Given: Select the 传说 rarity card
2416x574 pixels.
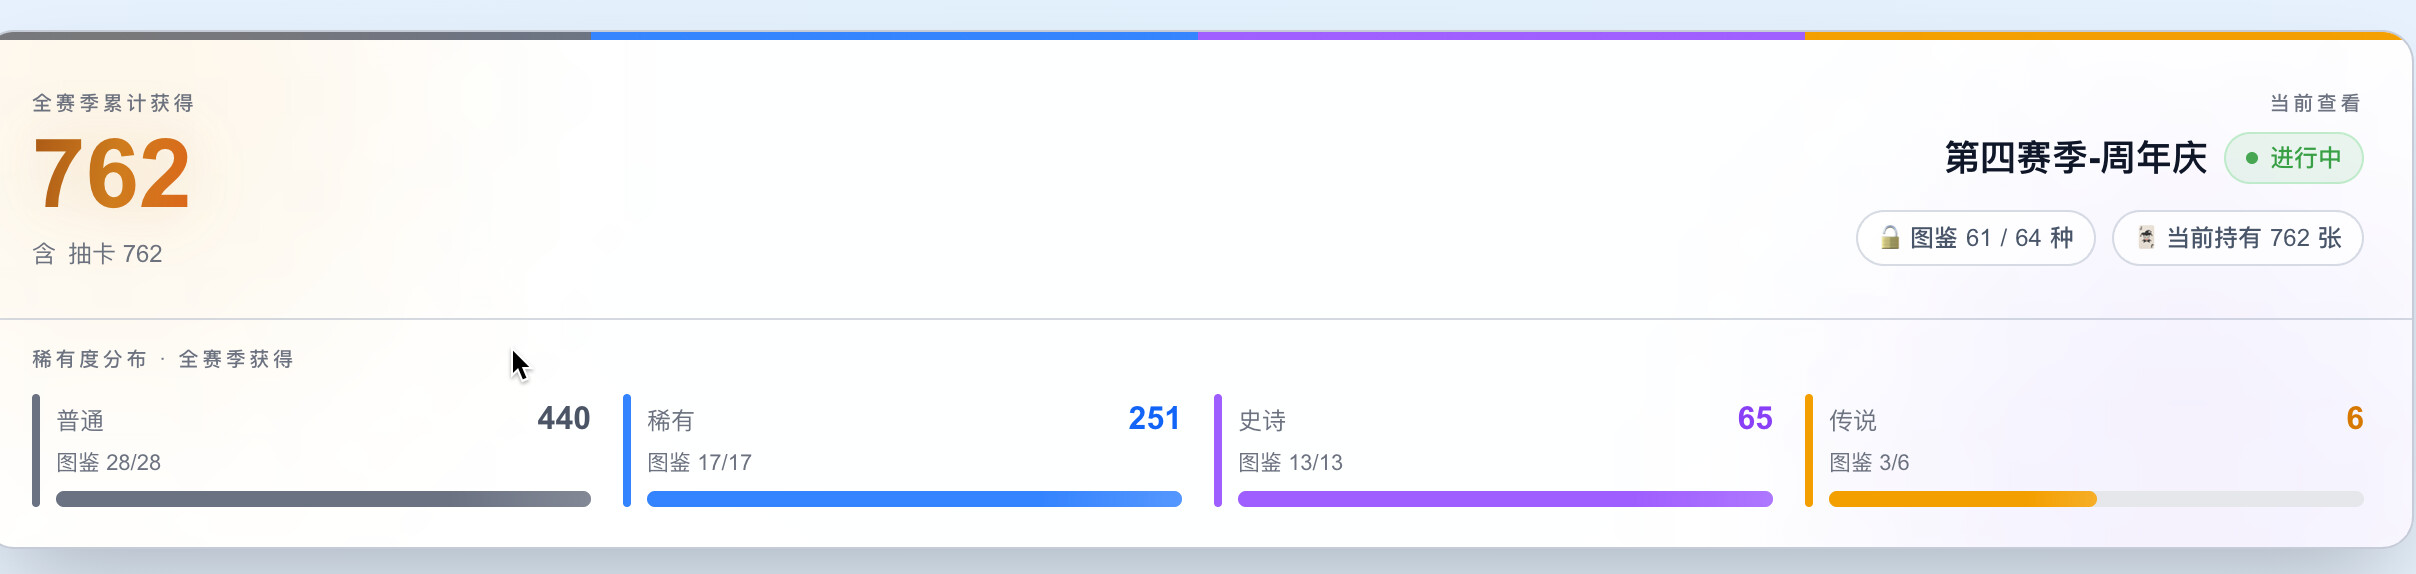Looking at the screenshot, I should (x=2085, y=451).
